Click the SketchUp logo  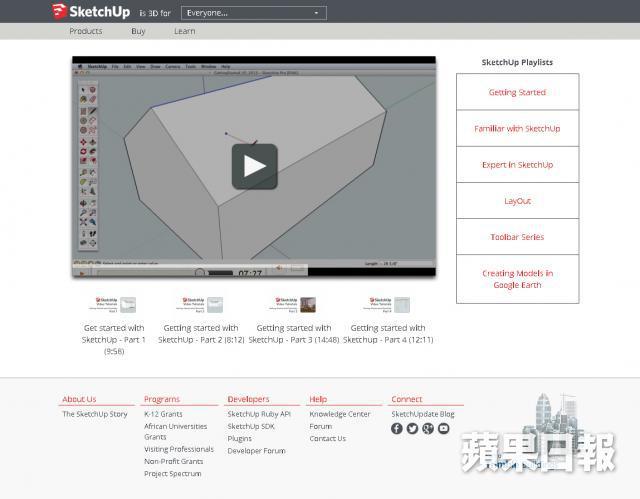pos(91,11)
